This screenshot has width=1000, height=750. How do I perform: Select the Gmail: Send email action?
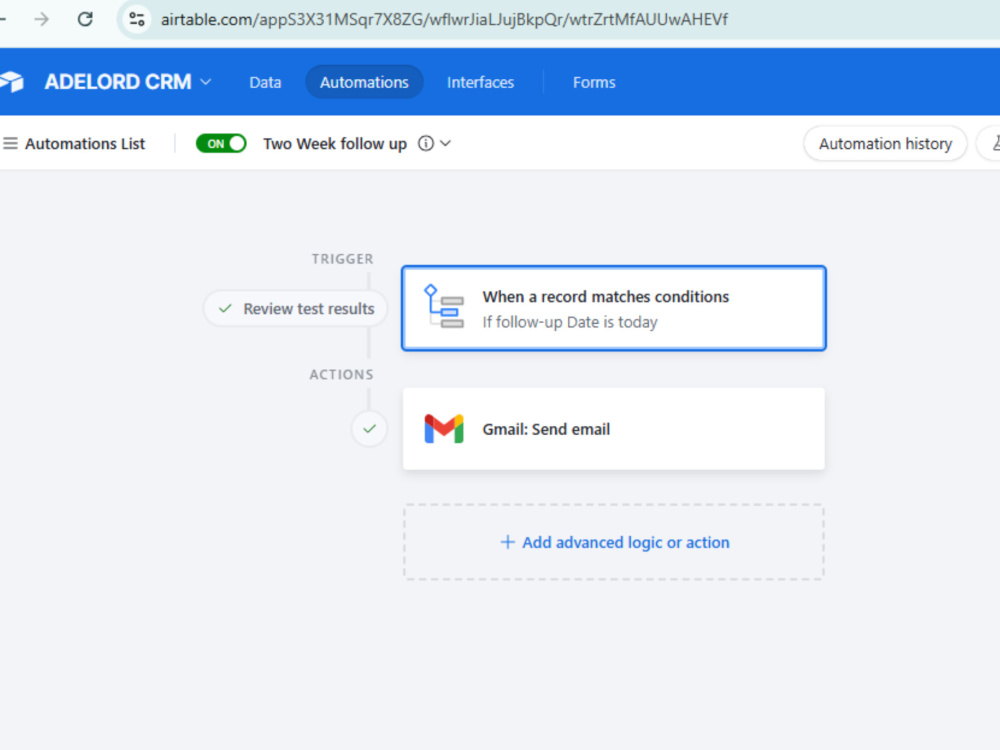point(614,429)
